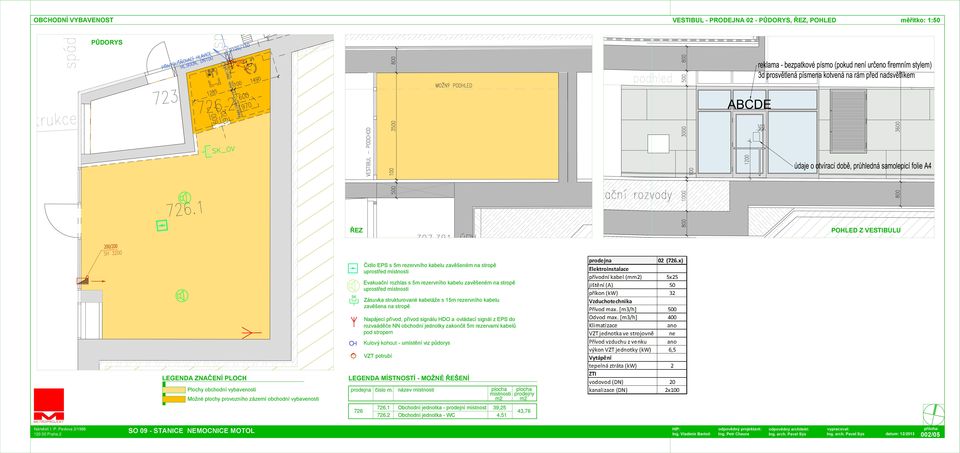Click the sheet number '002/05'
The width and height of the screenshot is (960, 453).
[x=929, y=433]
